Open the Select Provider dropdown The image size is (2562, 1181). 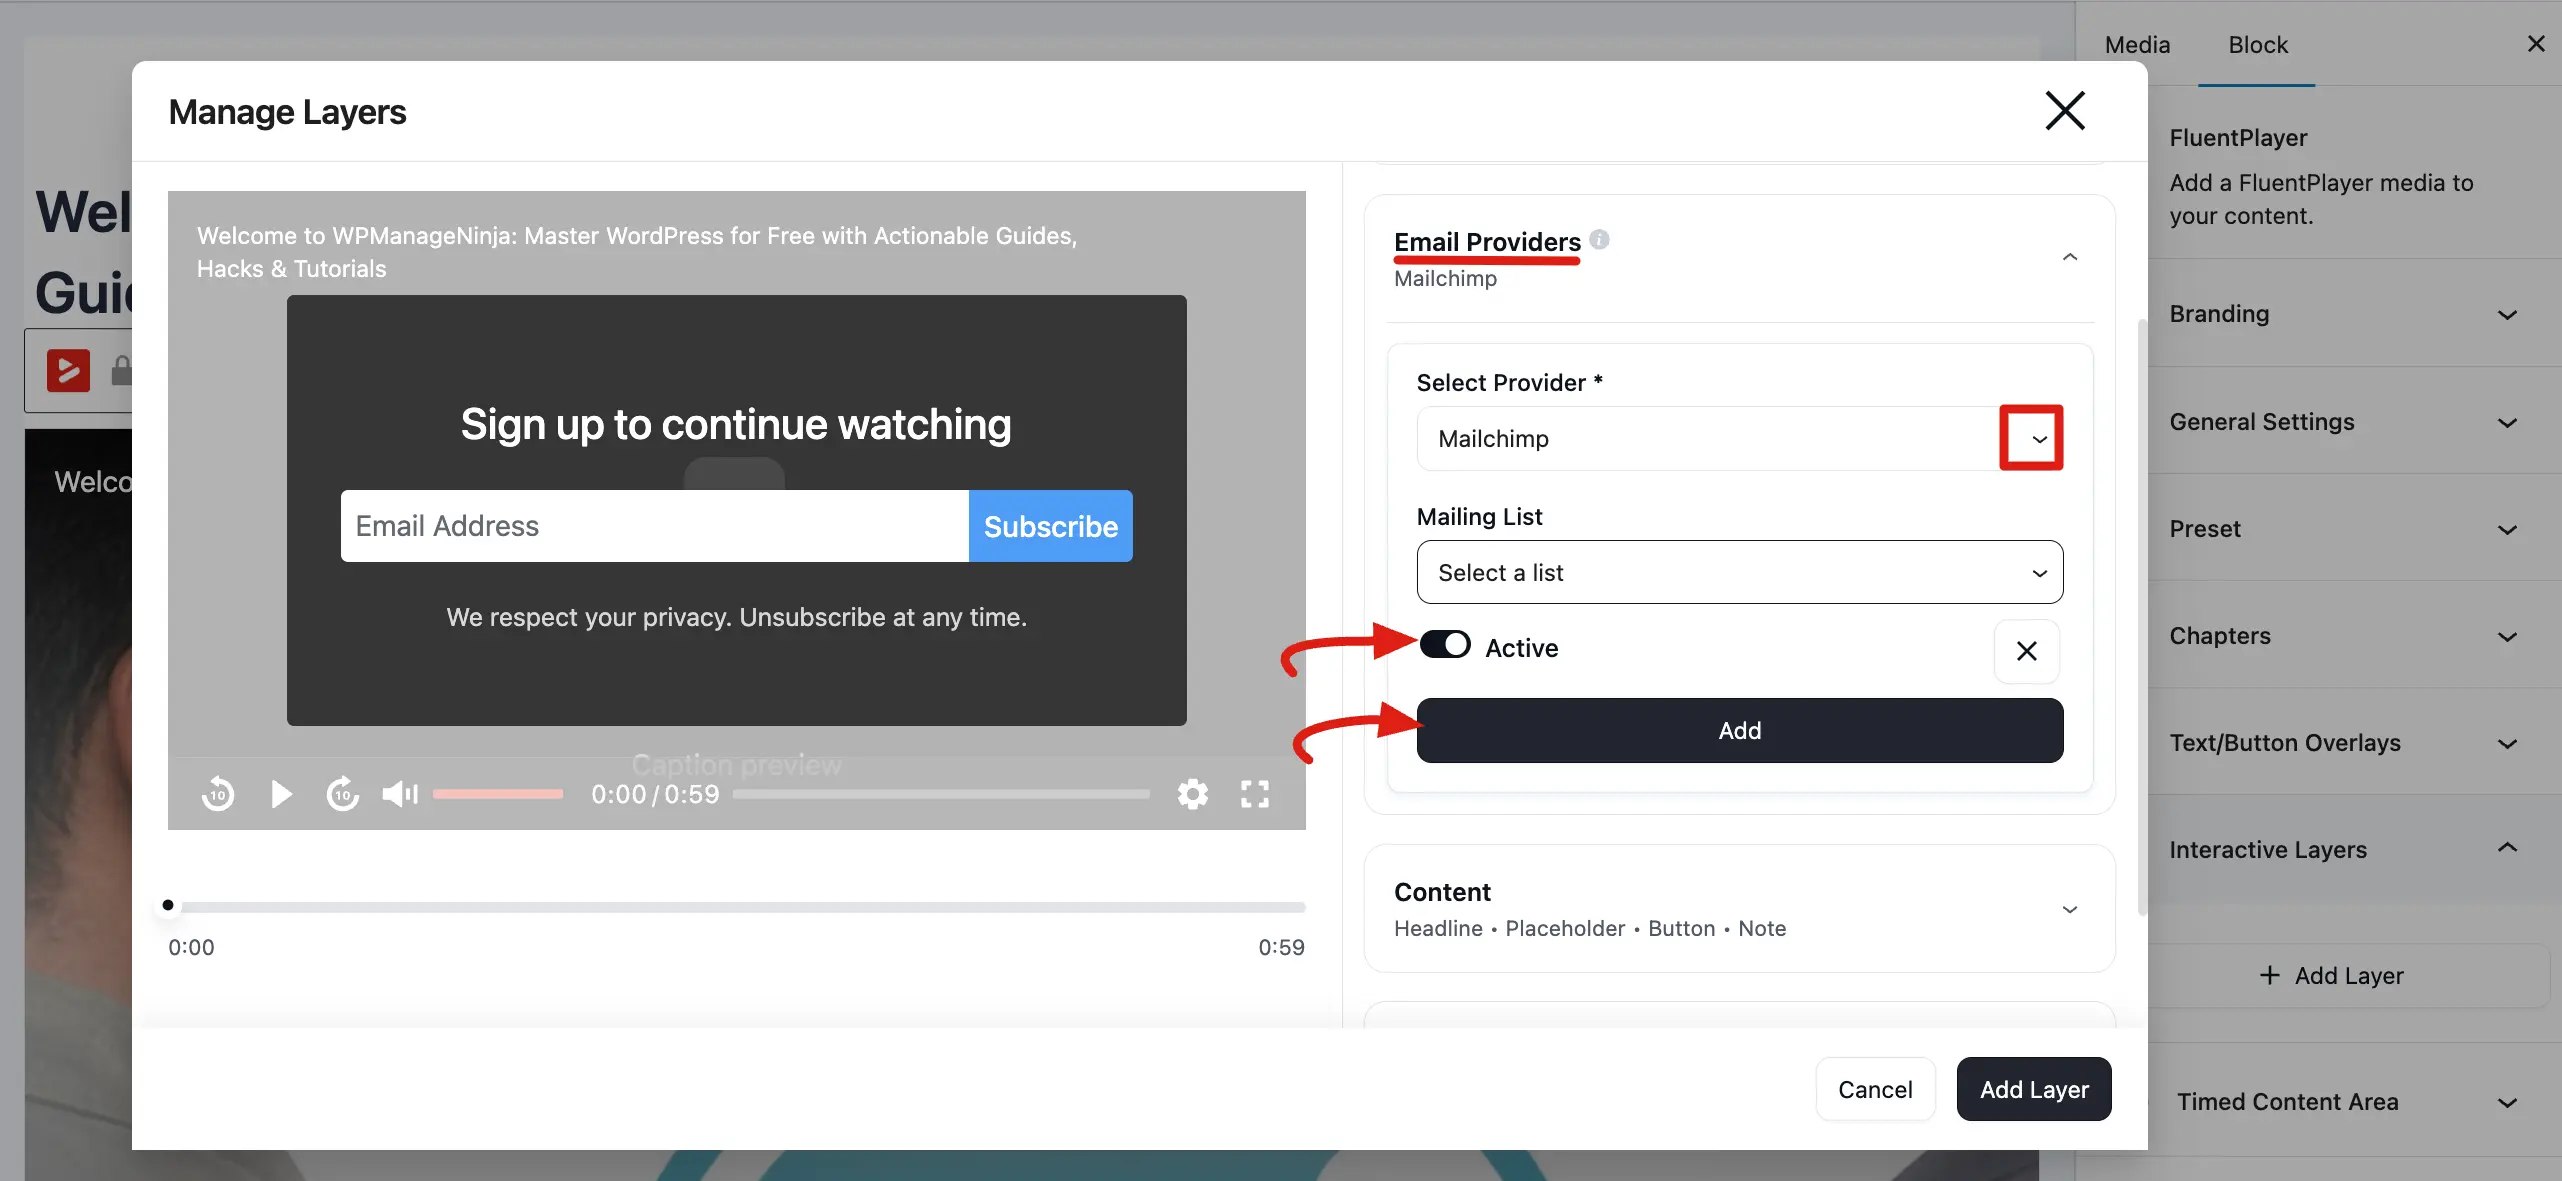point(1739,438)
